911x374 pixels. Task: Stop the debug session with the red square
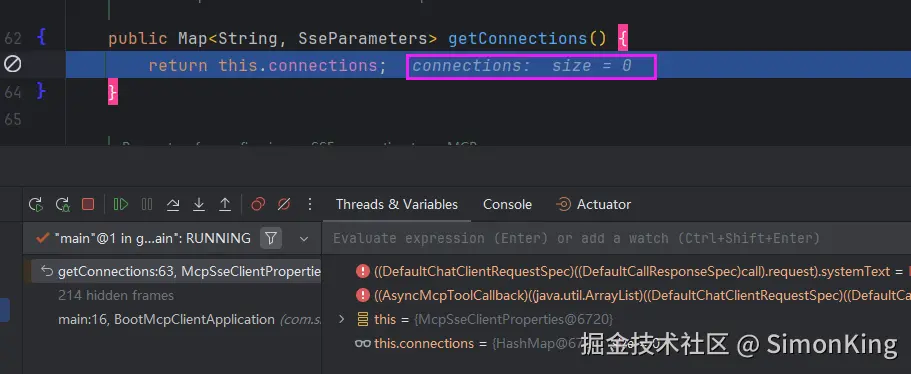pyautogui.click(x=88, y=204)
